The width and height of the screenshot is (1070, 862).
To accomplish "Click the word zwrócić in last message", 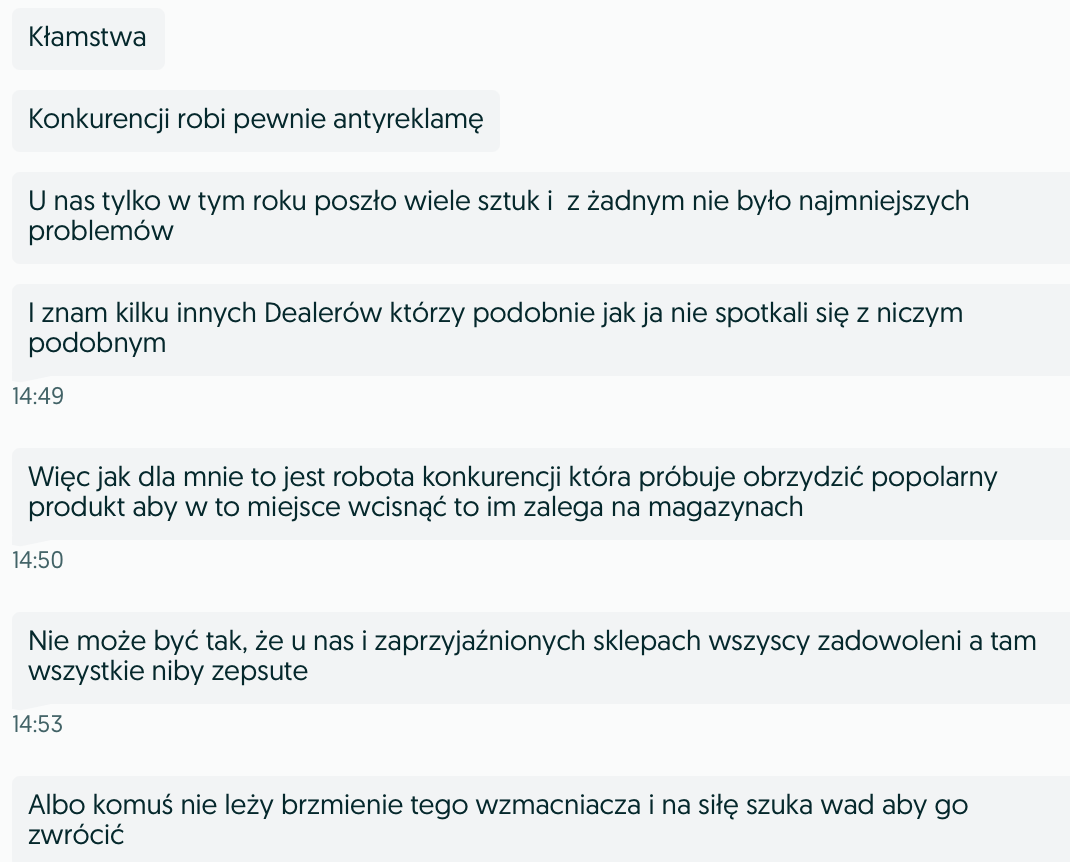I will point(76,835).
